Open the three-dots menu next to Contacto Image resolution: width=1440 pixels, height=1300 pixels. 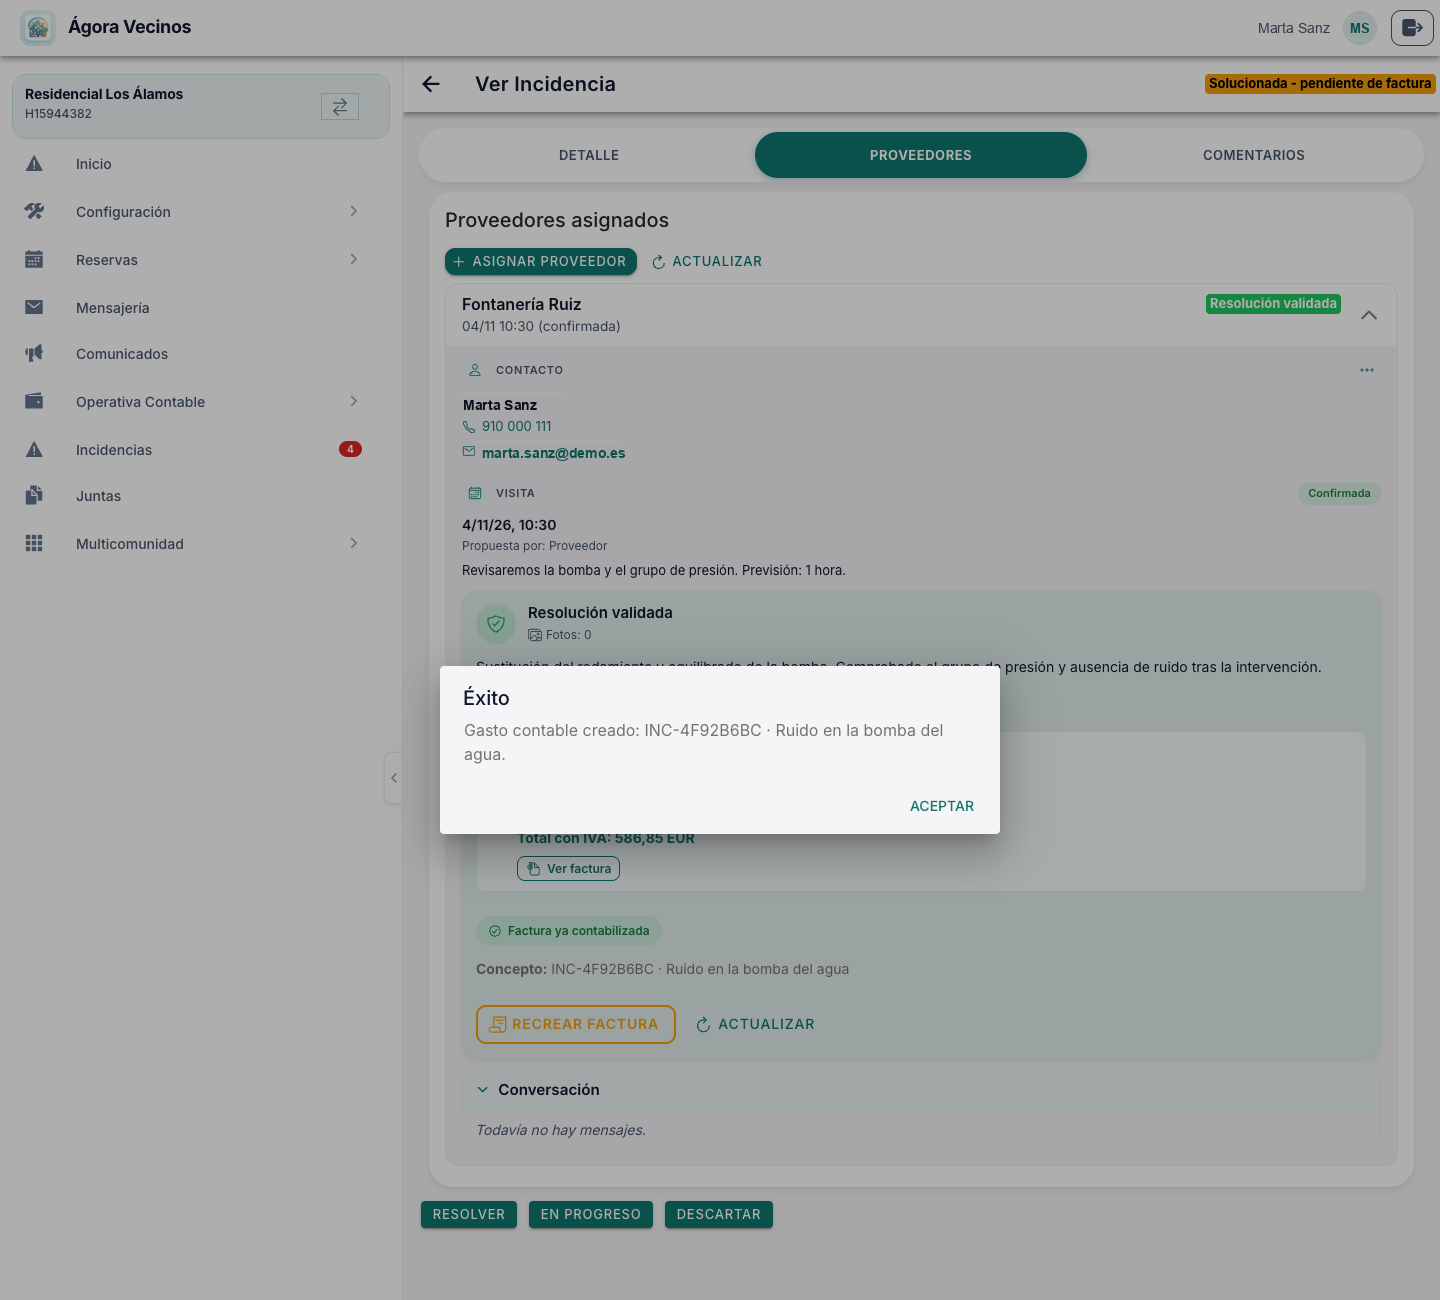[1367, 370]
